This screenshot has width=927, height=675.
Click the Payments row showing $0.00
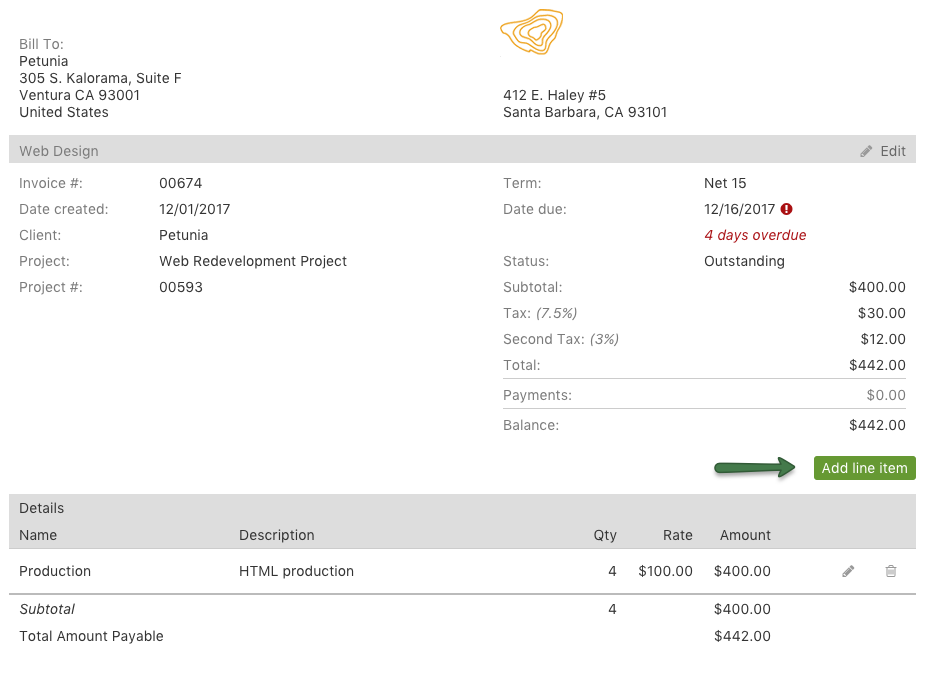(885, 395)
